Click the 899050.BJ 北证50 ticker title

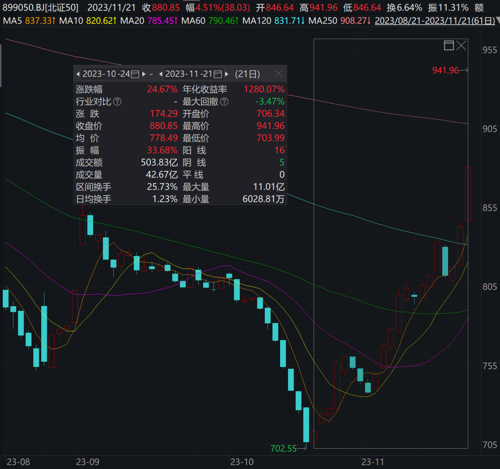pyautogui.click(x=41, y=7)
